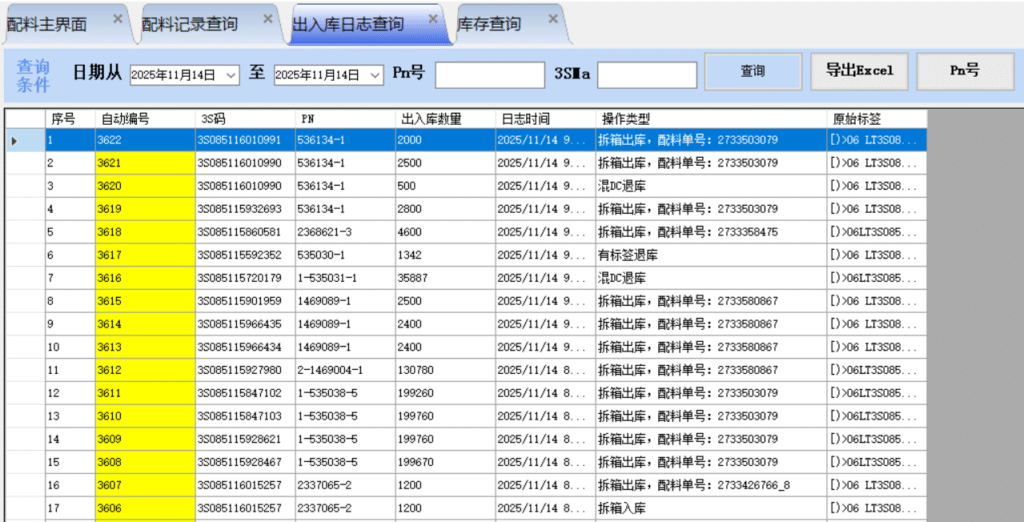Click operation cell with 2733426766_8

pyautogui.click(x=711, y=485)
